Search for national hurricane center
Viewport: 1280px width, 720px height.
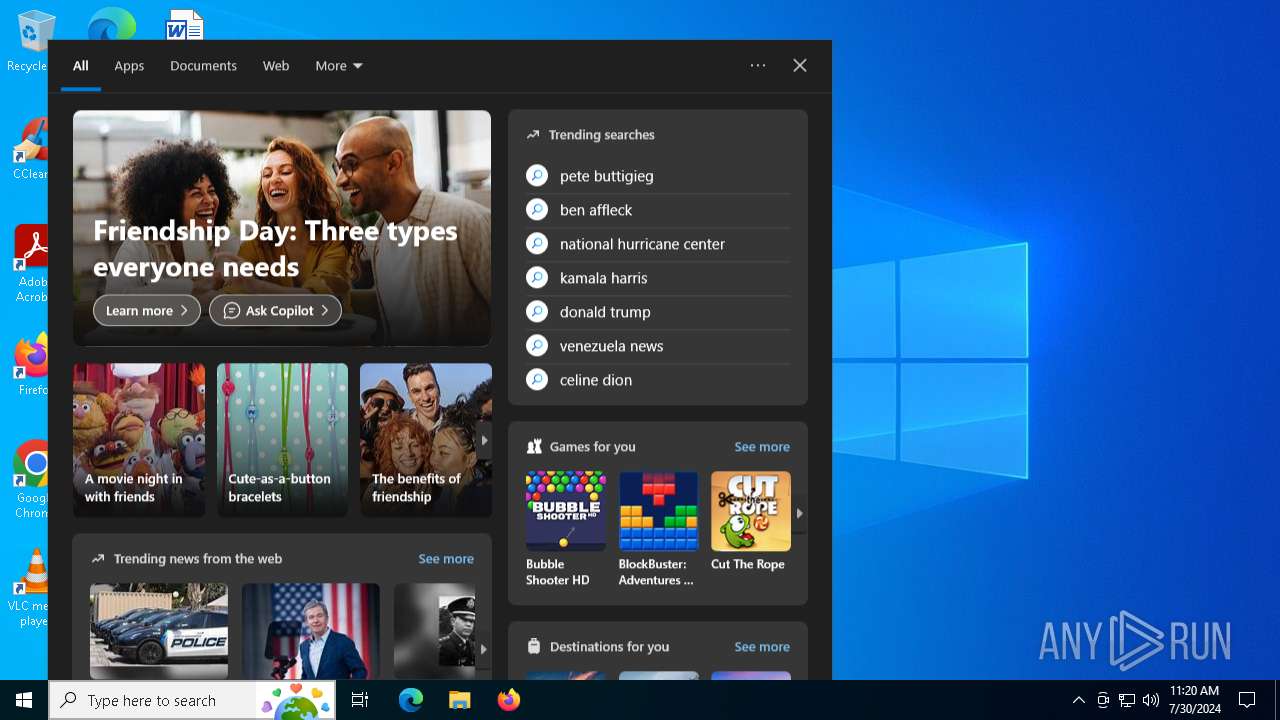click(642, 244)
